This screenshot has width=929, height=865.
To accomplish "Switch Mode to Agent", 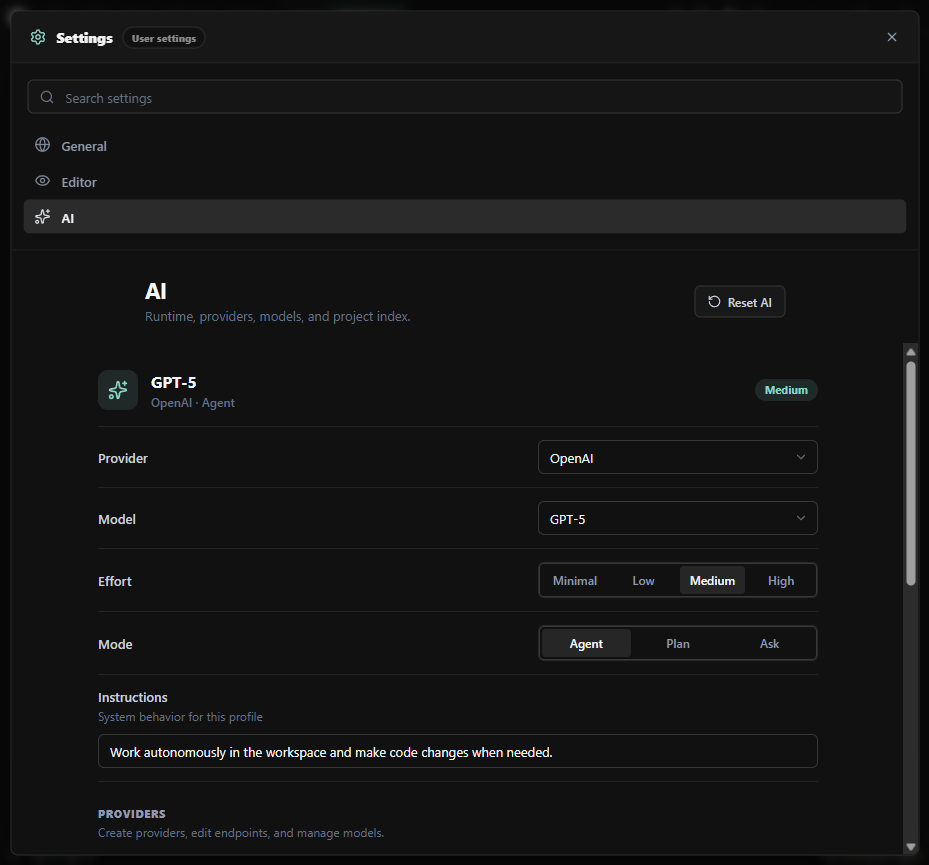I will pos(586,643).
